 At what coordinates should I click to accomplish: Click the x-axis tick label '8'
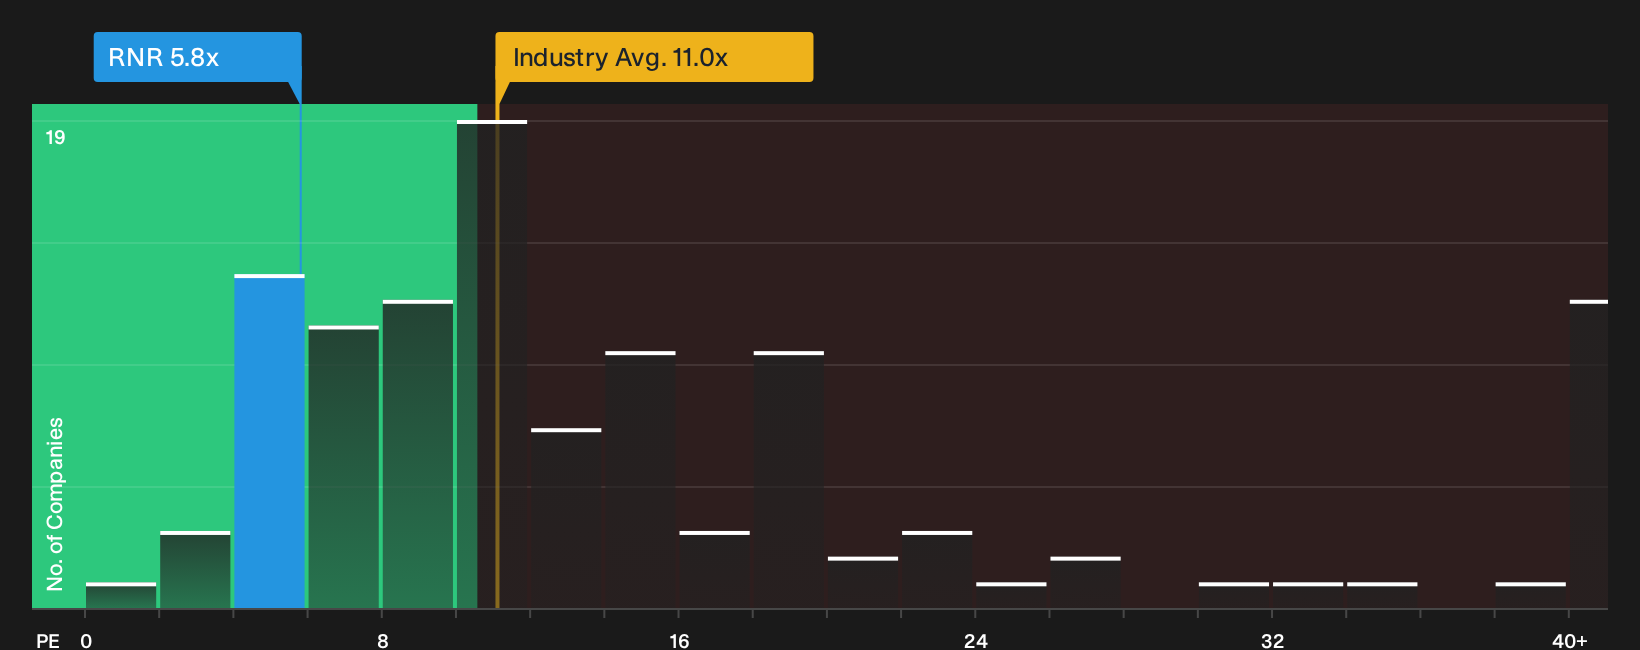click(x=383, y=640)
